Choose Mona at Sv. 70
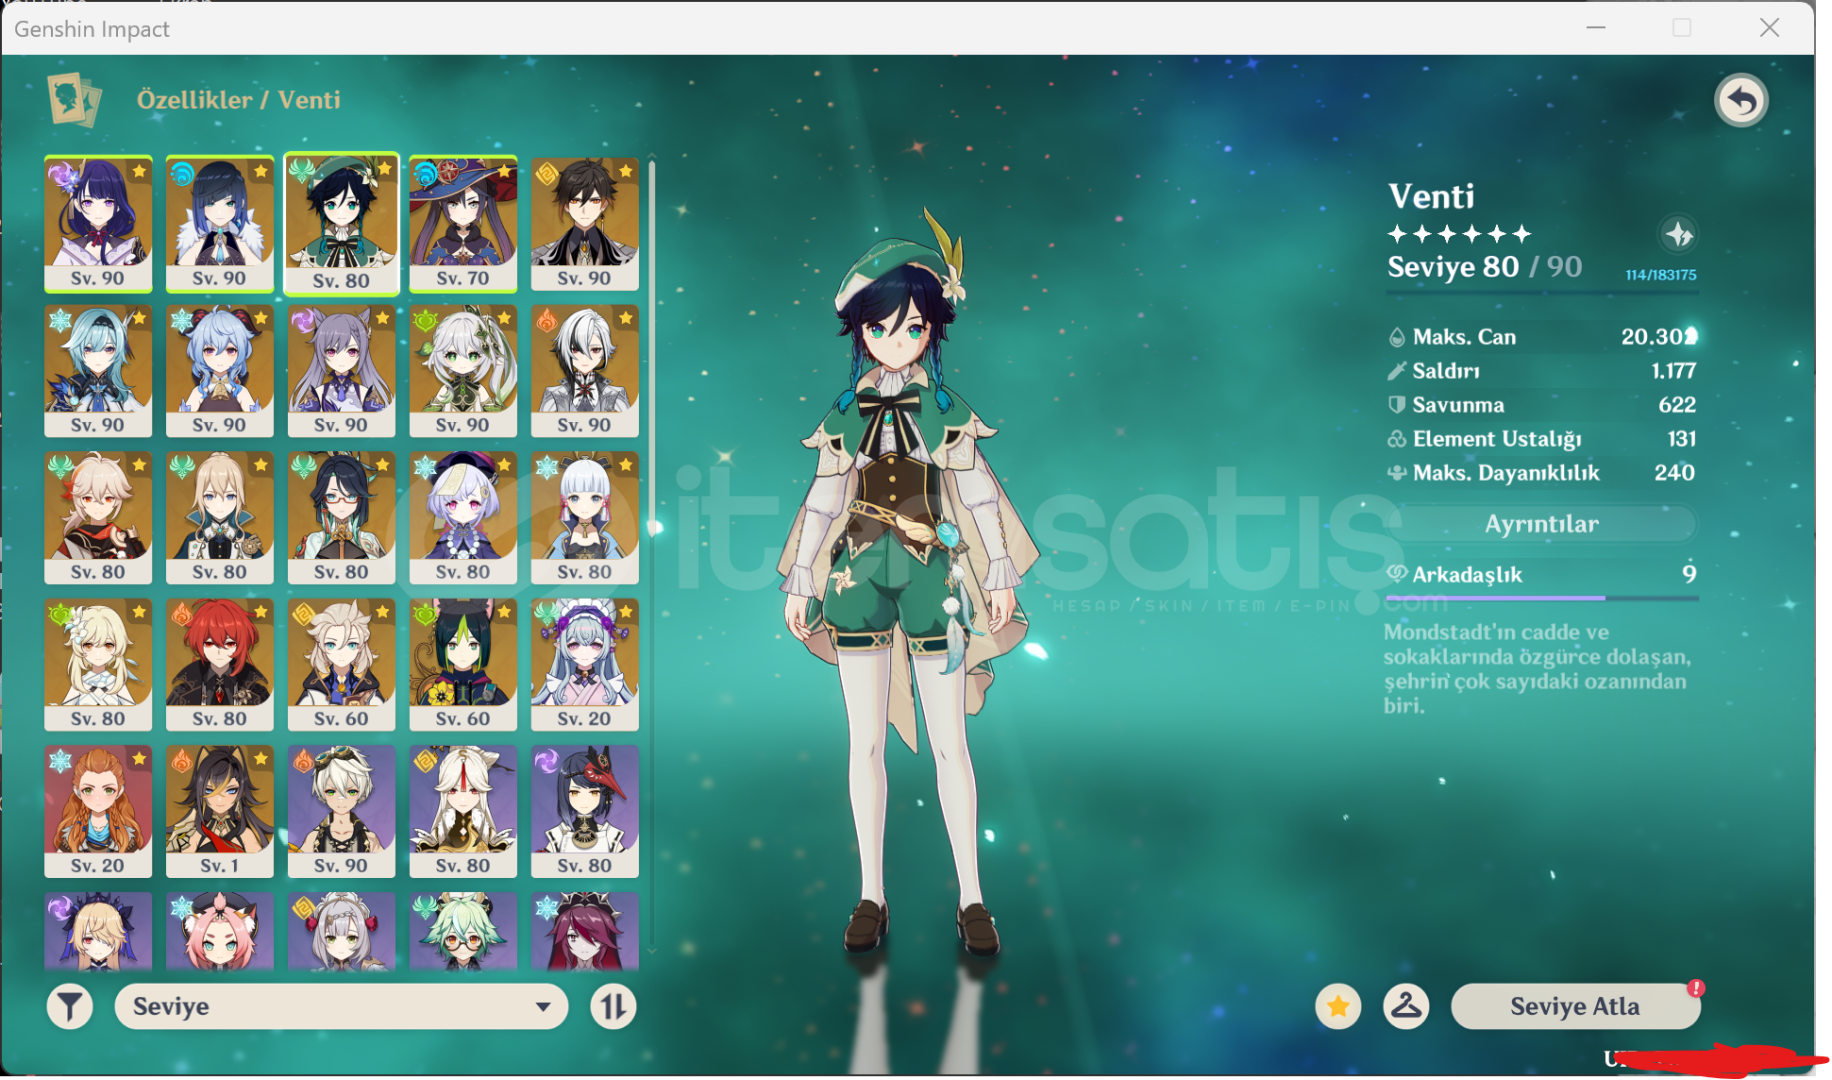1832x1080 pixels. (x=463, y=224)
